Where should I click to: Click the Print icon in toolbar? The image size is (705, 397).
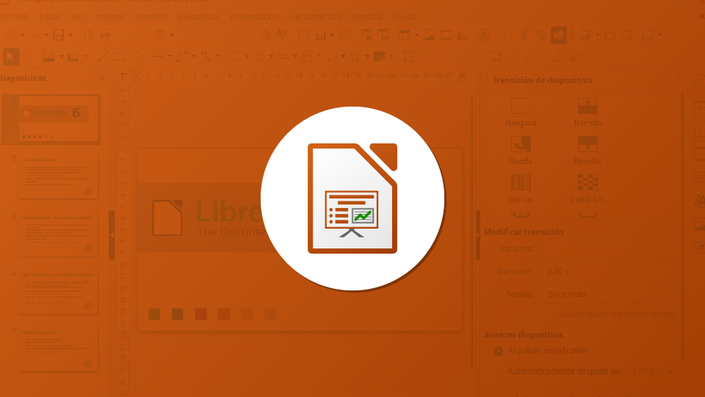(x=105, y=35)
